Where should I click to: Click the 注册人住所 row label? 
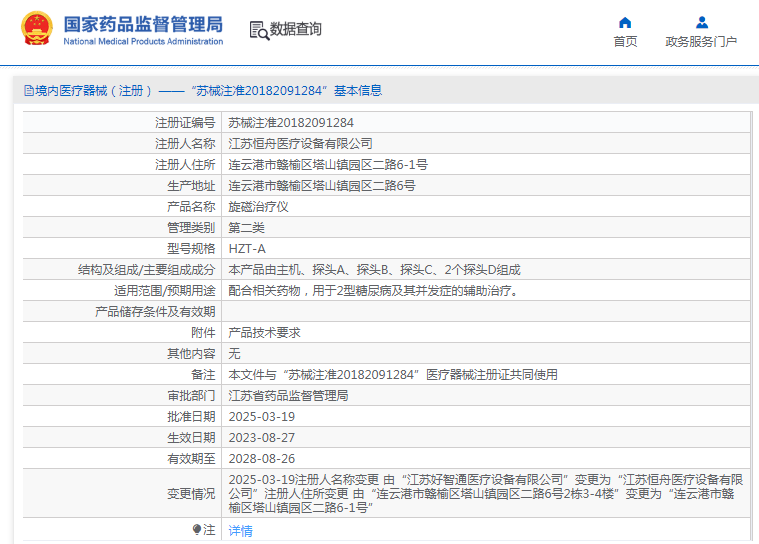click(185, 165)
